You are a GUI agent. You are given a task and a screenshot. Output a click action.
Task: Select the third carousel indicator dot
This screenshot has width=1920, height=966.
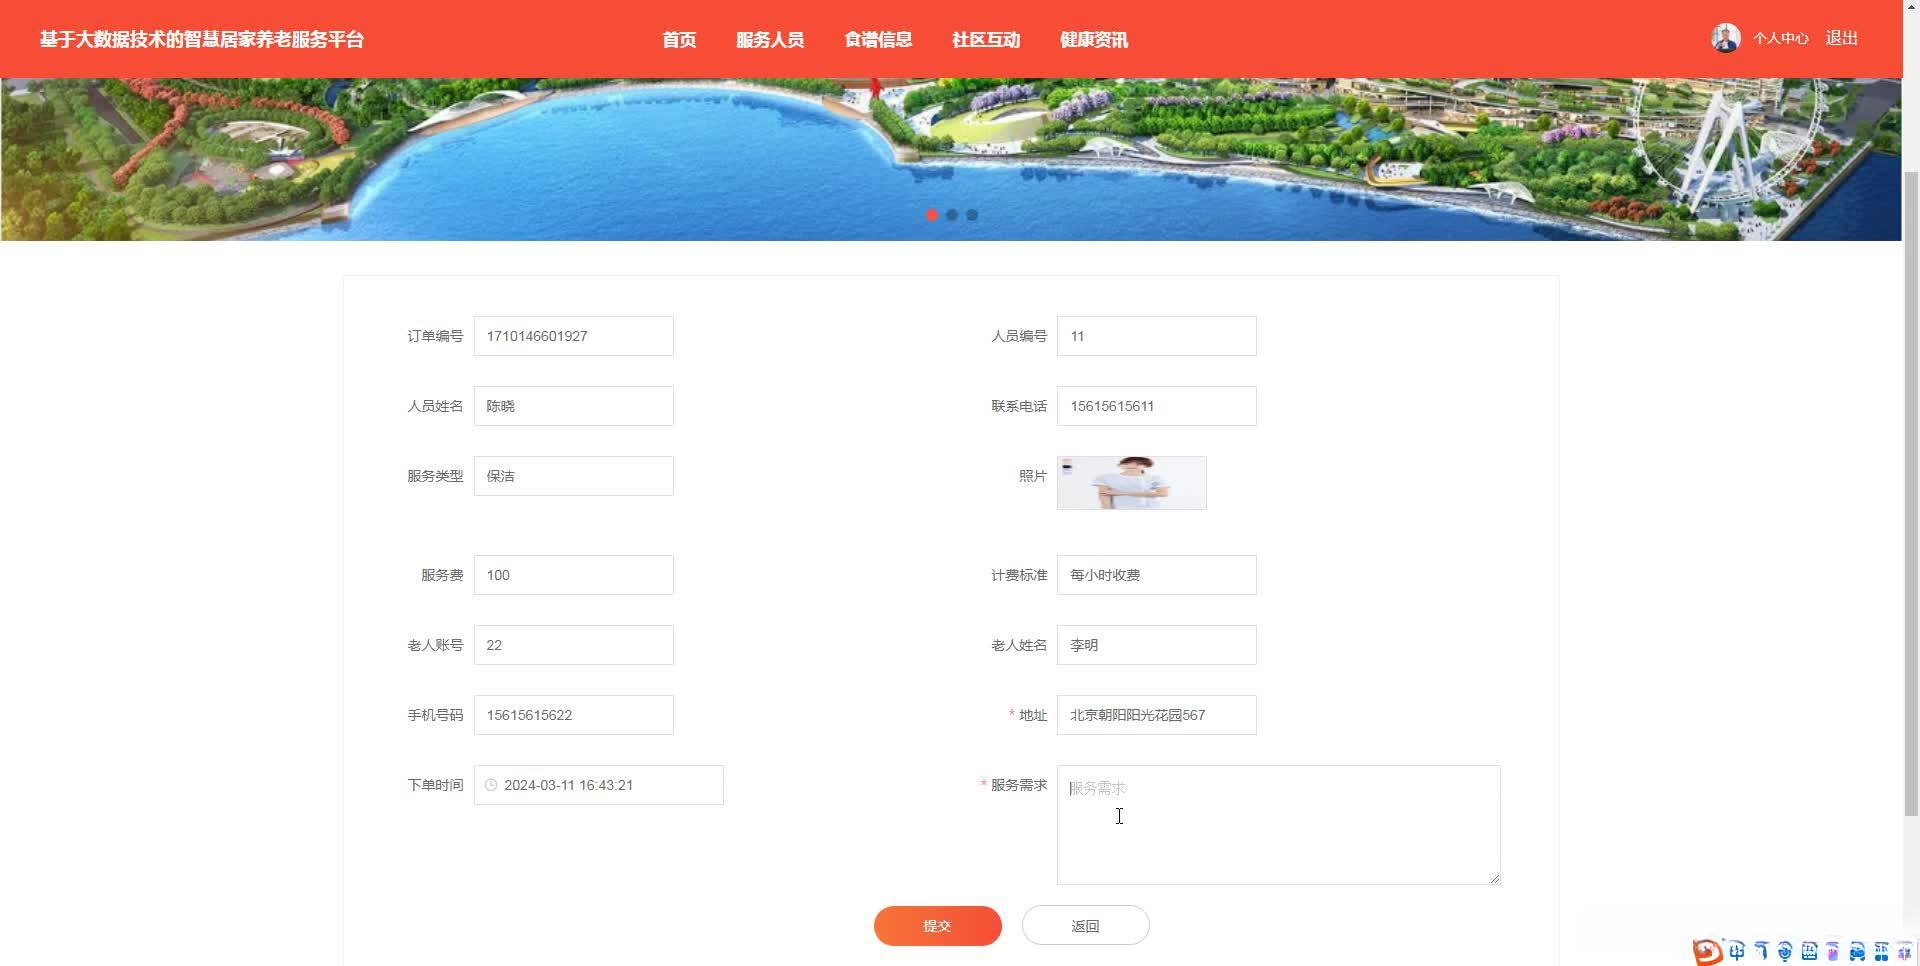(x=971, y=215)
